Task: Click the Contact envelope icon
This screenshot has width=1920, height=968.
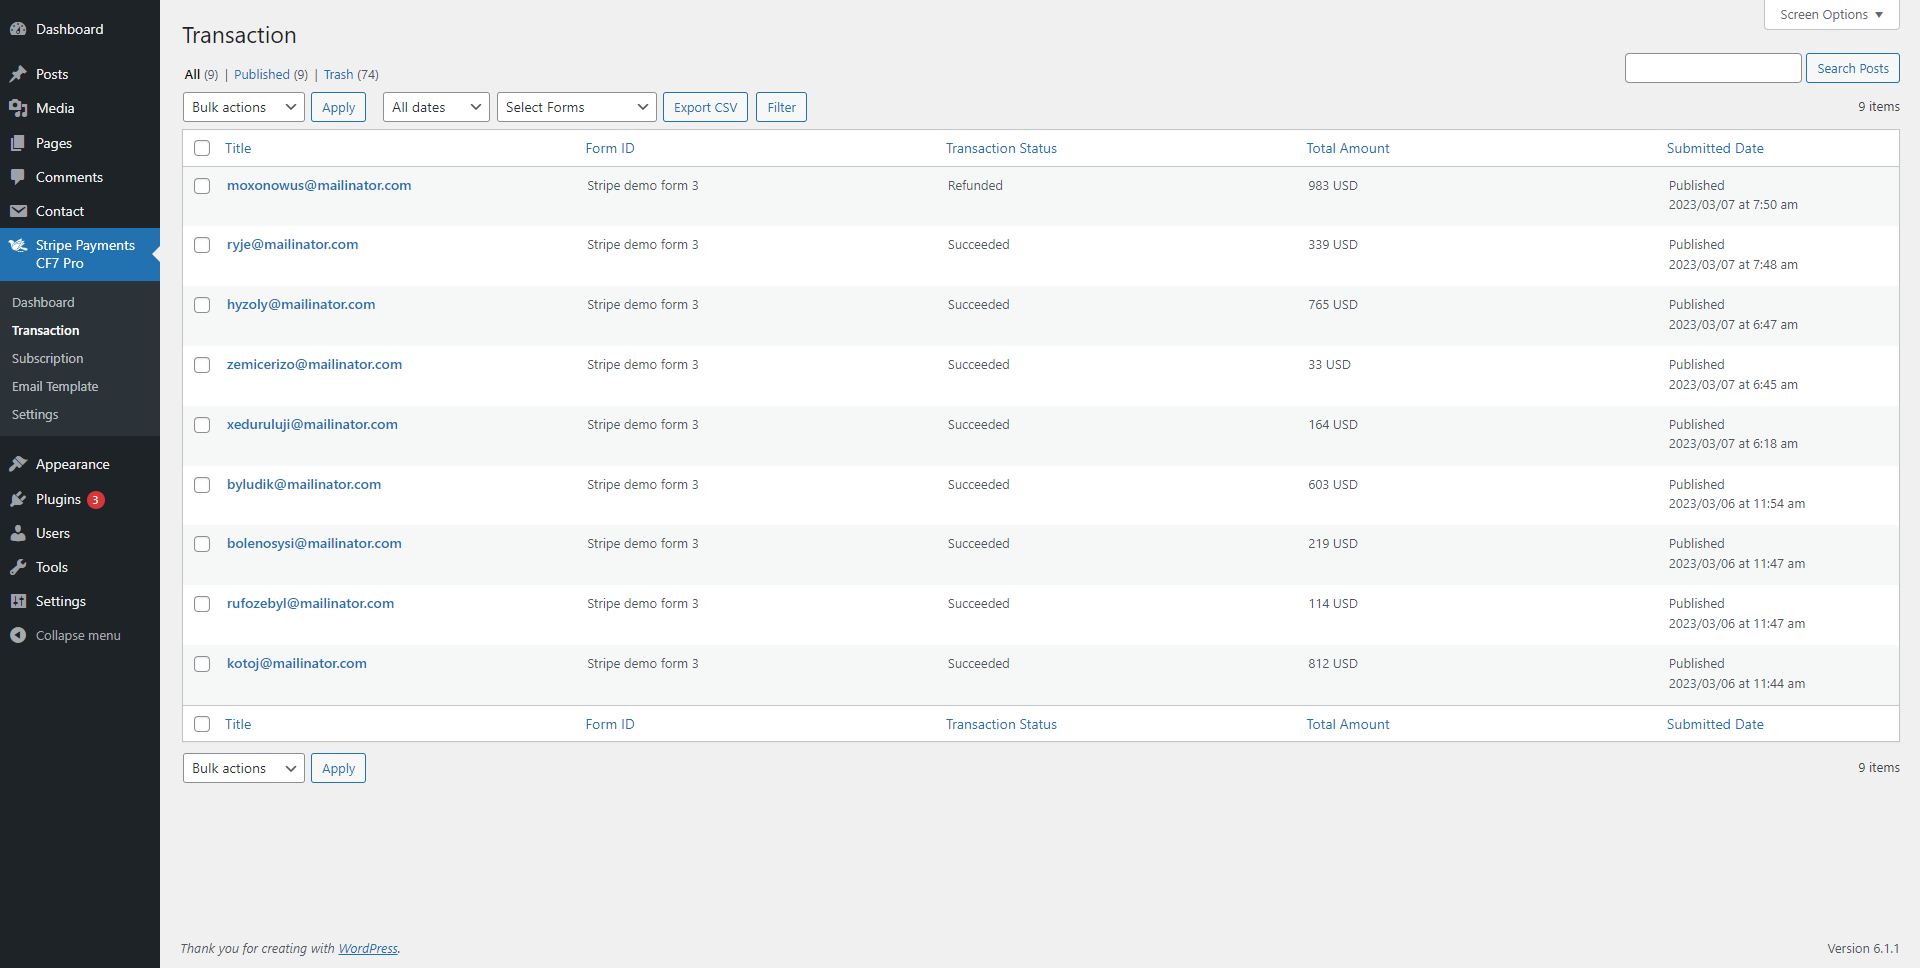Action: coord(18,211)
